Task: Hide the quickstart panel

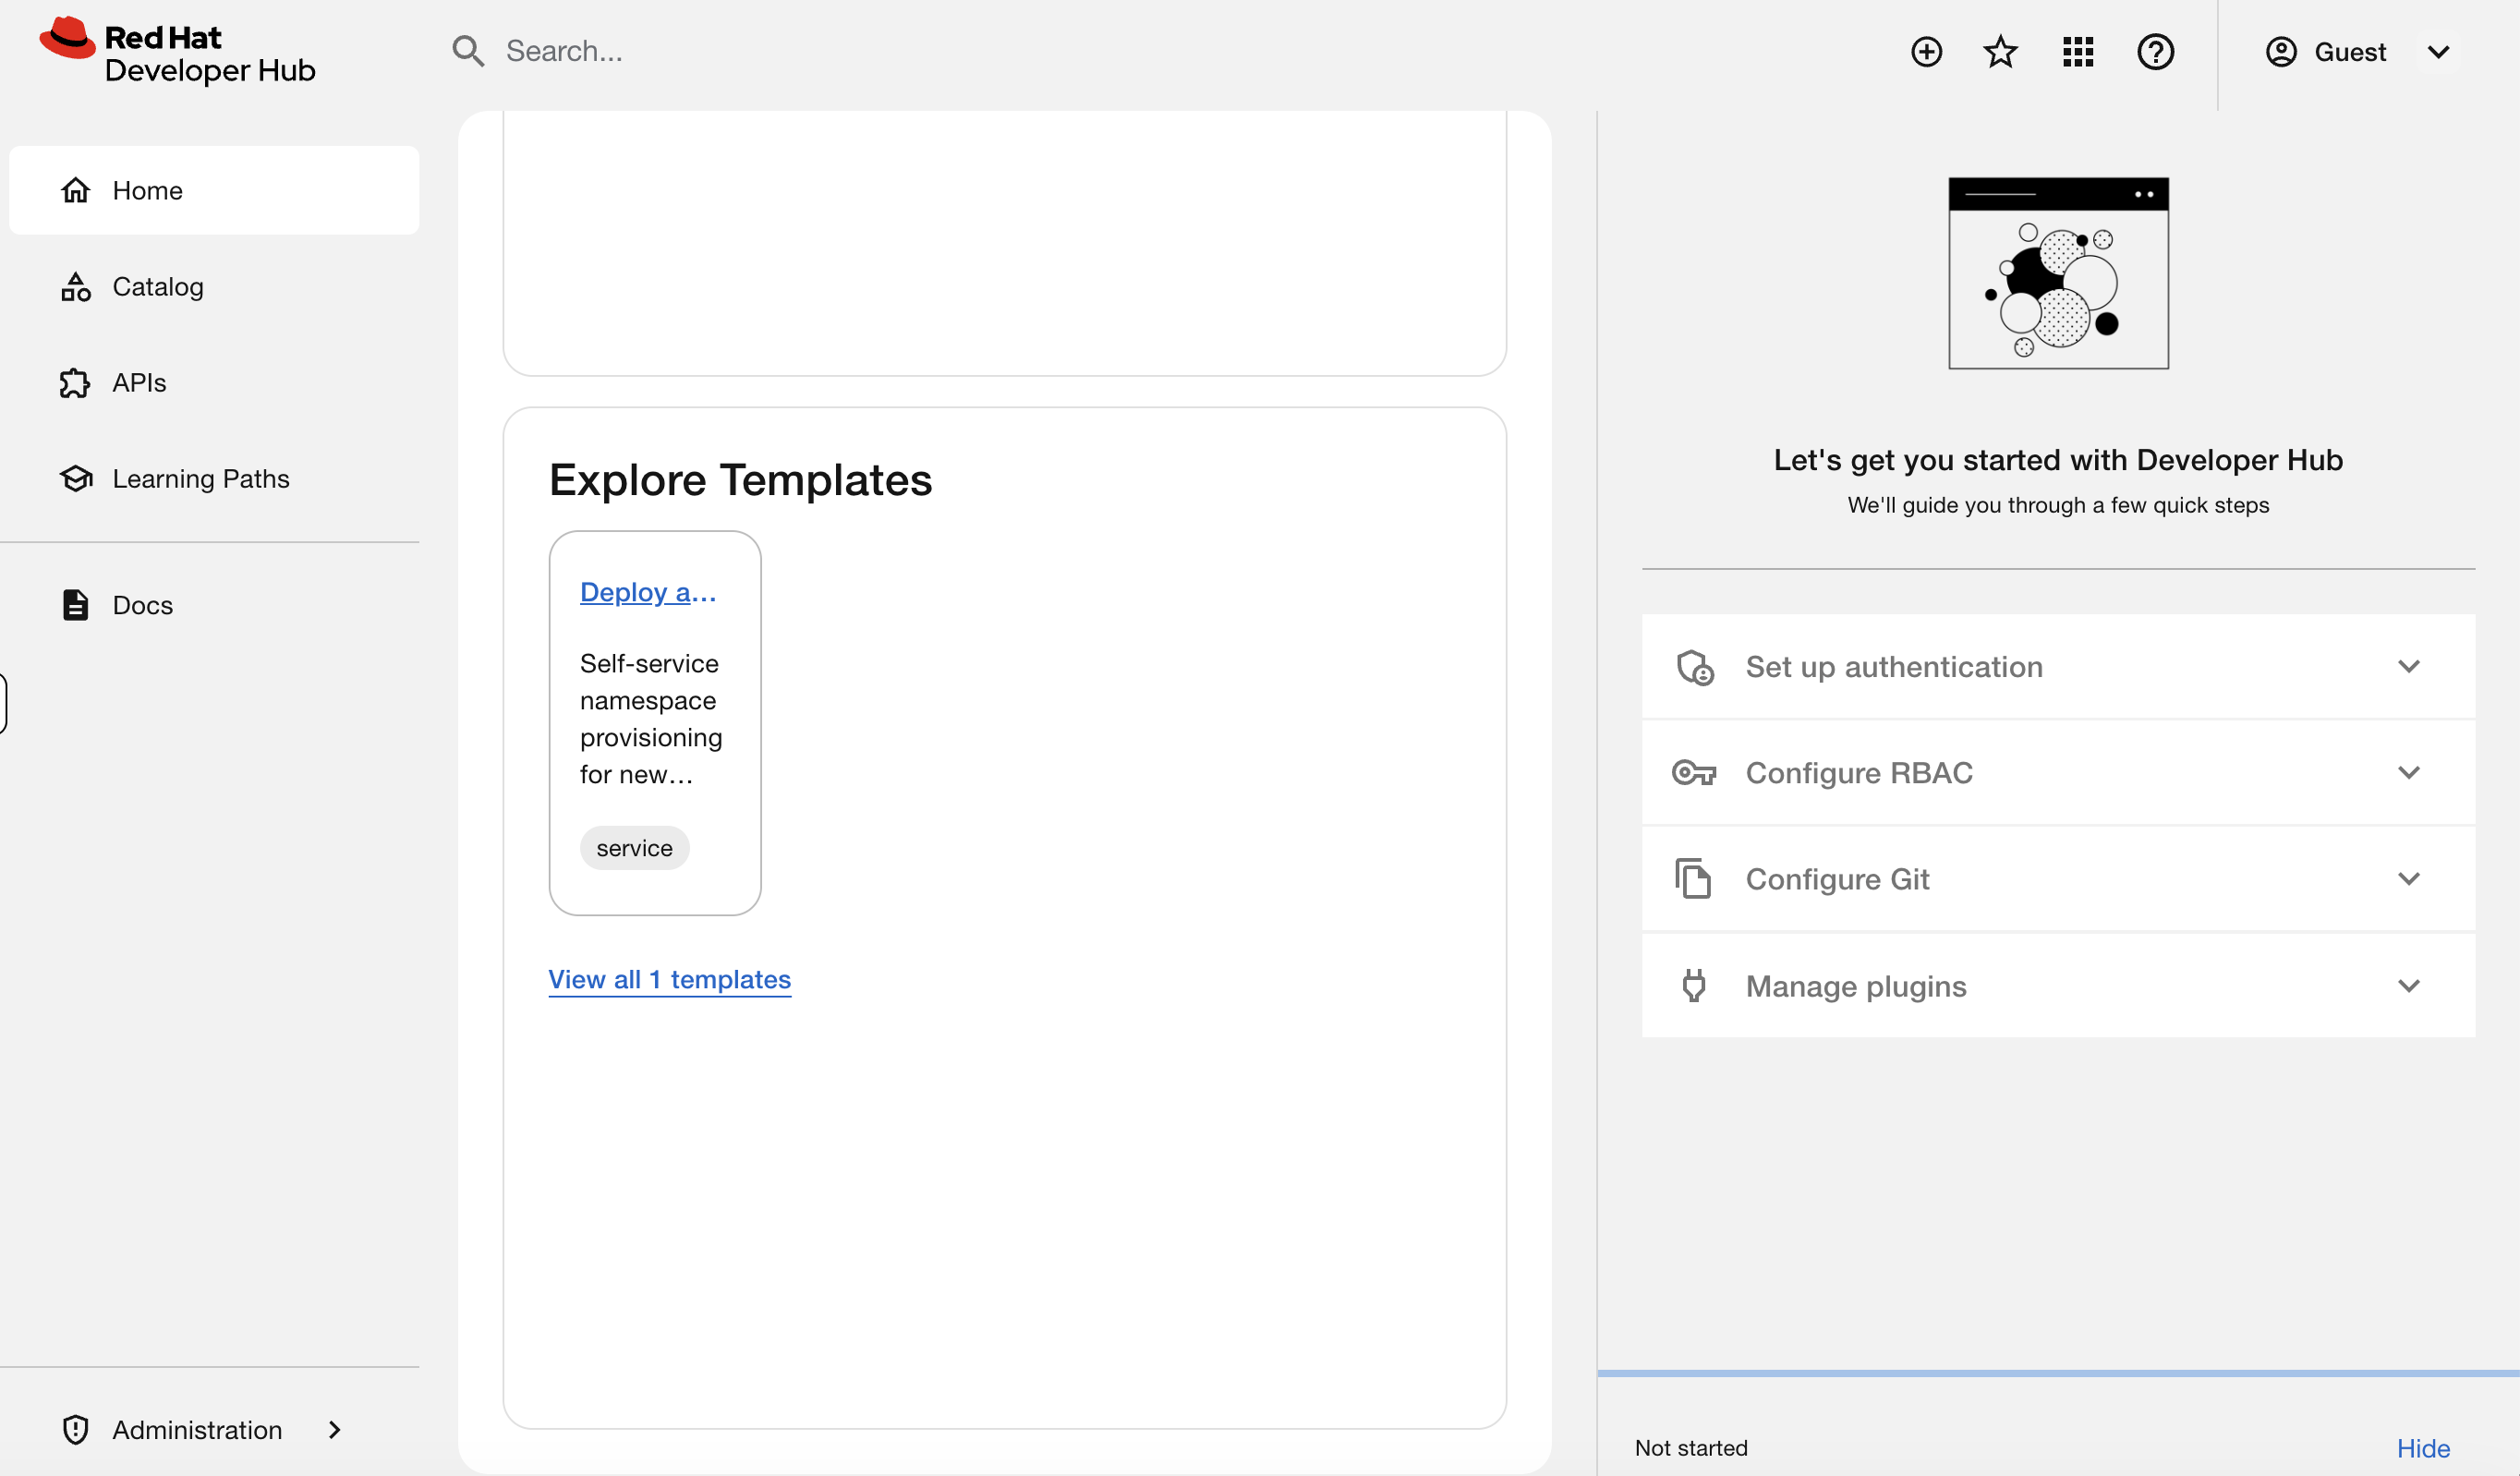Action: click(x=2423, y=1447)
